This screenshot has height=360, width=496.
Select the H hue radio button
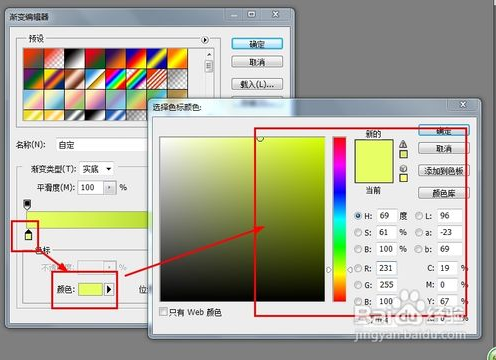(358, 216)
